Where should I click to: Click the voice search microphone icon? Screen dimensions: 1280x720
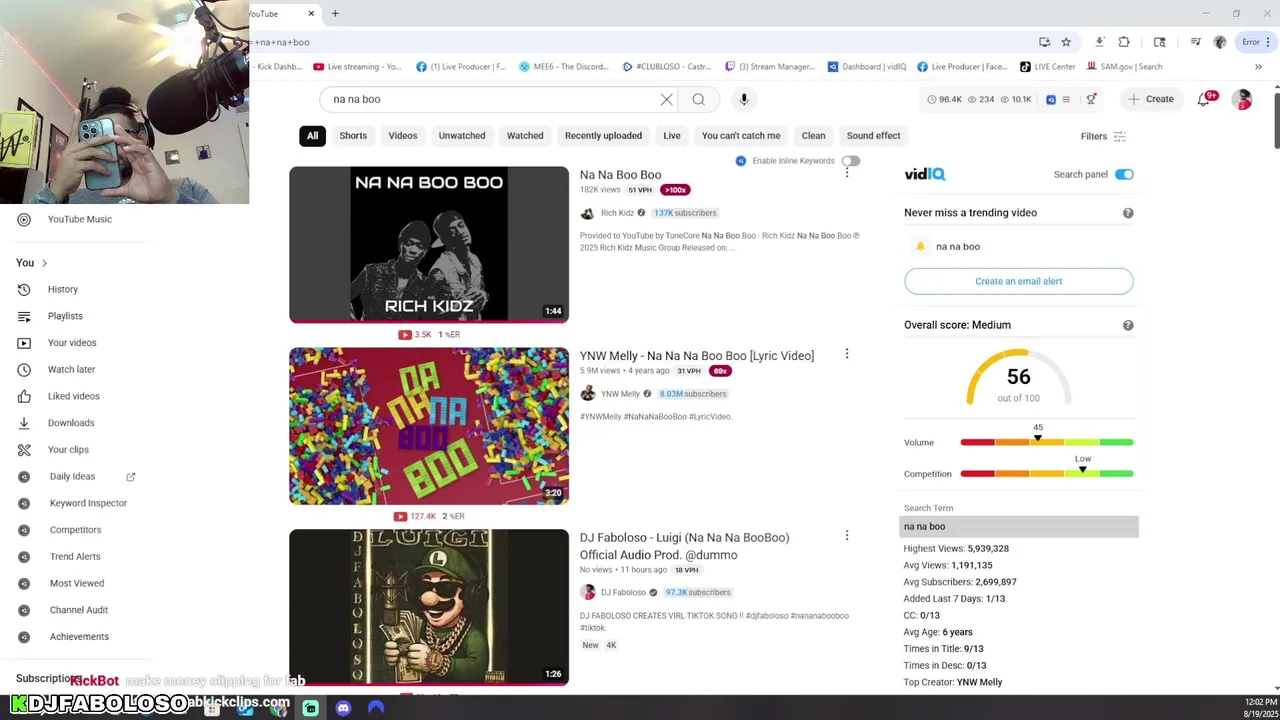pos(744,99)
